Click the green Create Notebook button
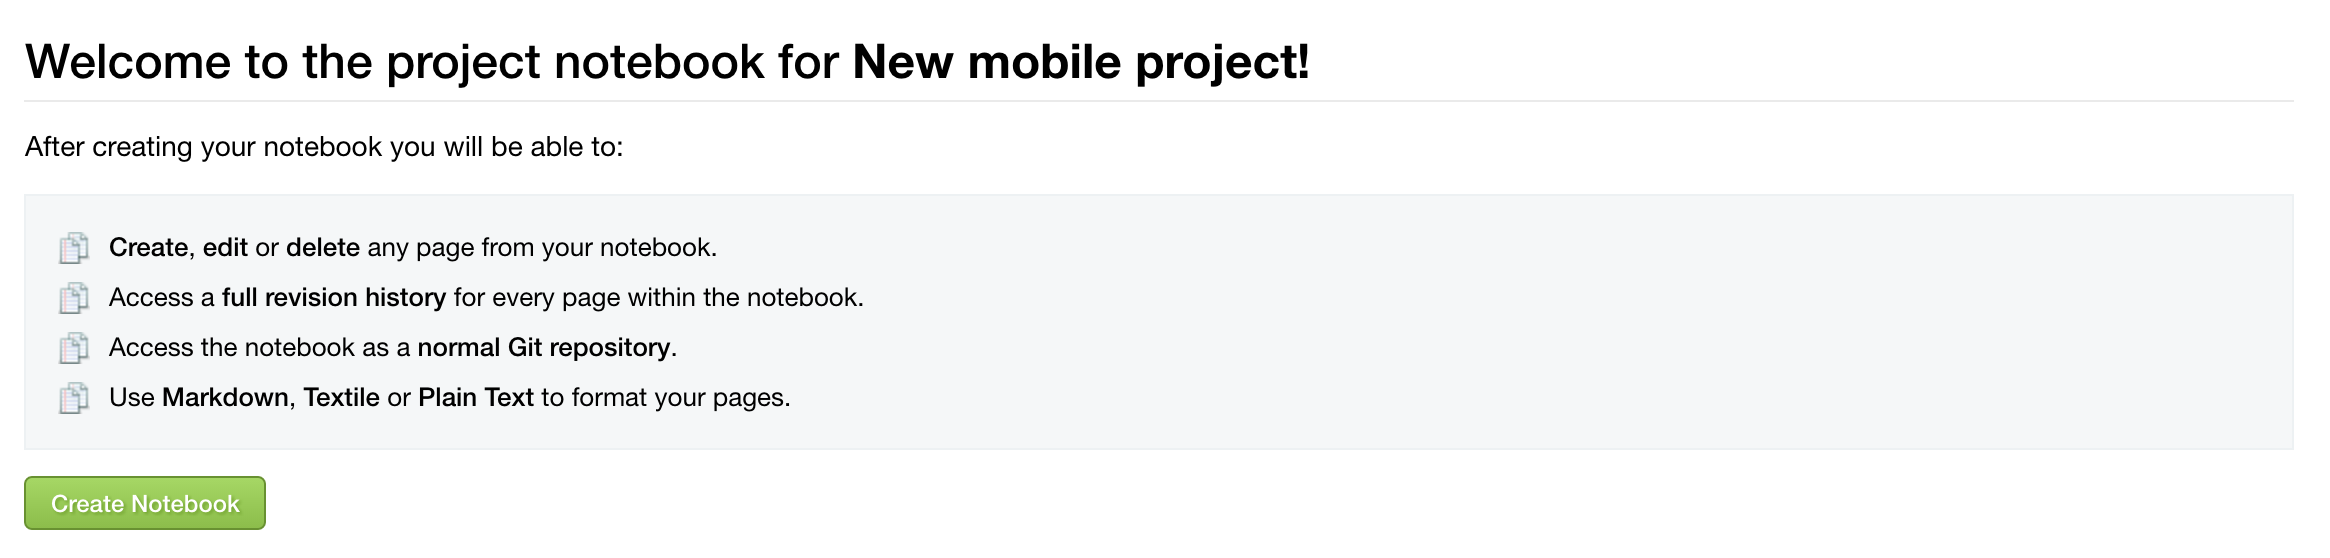This screenshot has width=2330, height=558. [145, 503]
